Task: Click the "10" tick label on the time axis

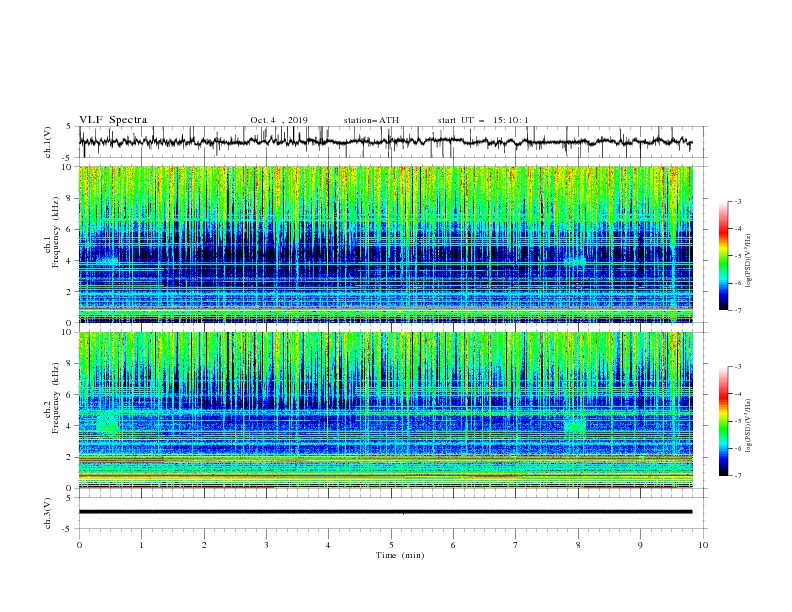Action: [x=703, y=545]
